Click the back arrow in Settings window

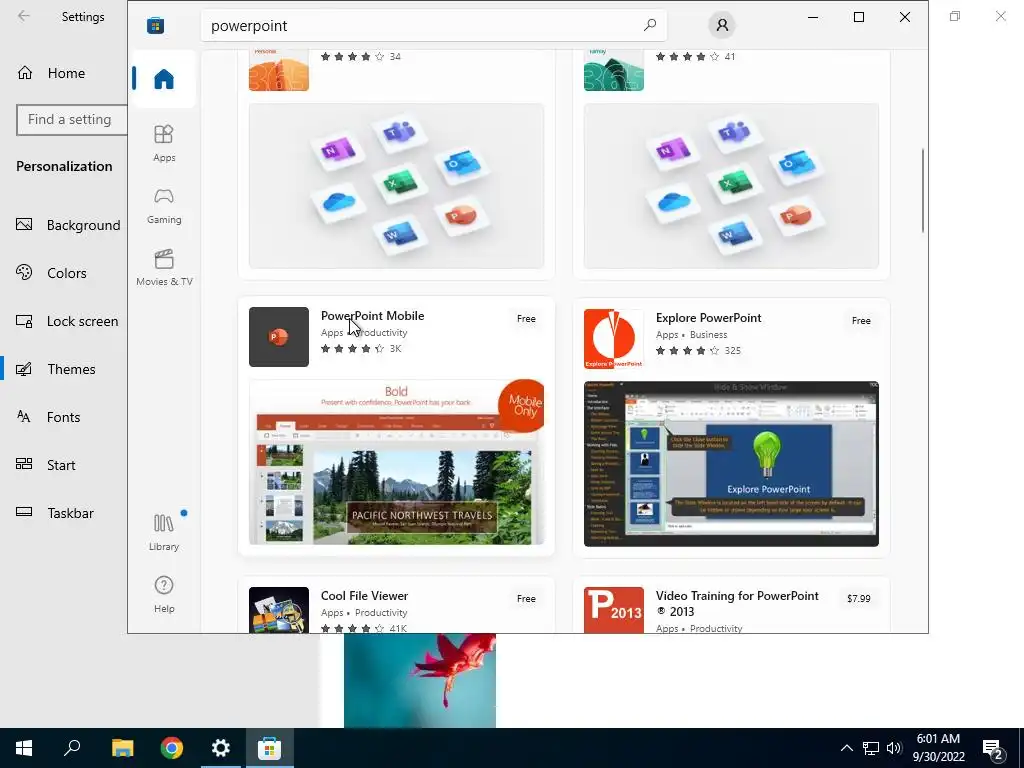tap(24, 16)
